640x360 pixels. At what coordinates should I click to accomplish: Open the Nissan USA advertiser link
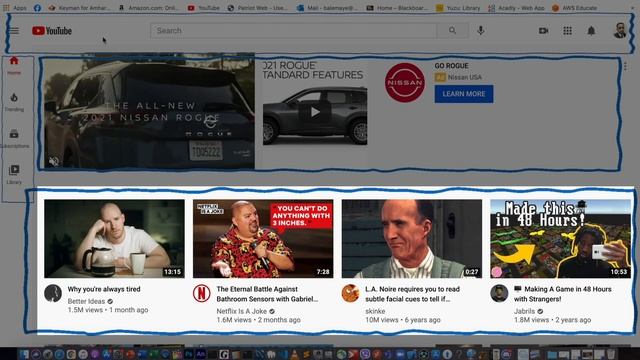[464, 77]
